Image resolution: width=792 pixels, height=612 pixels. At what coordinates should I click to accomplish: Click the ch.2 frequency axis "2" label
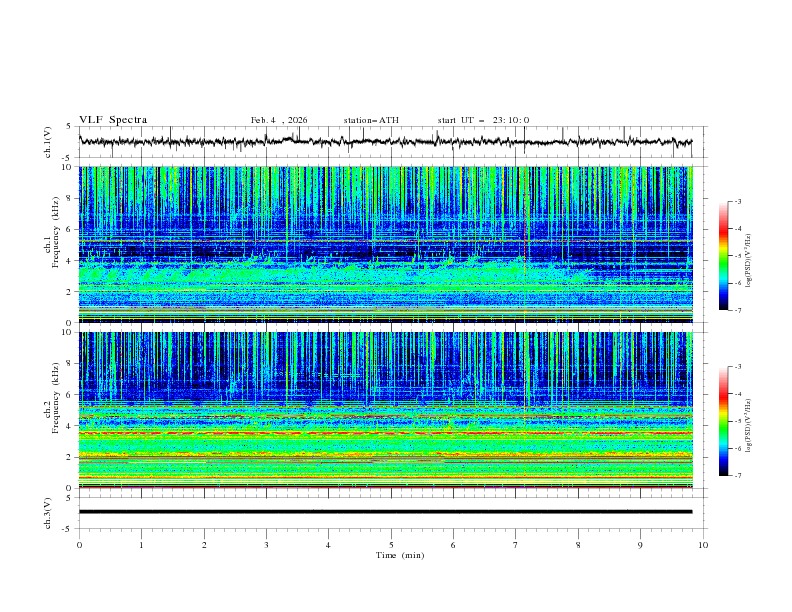click(70, 457)
